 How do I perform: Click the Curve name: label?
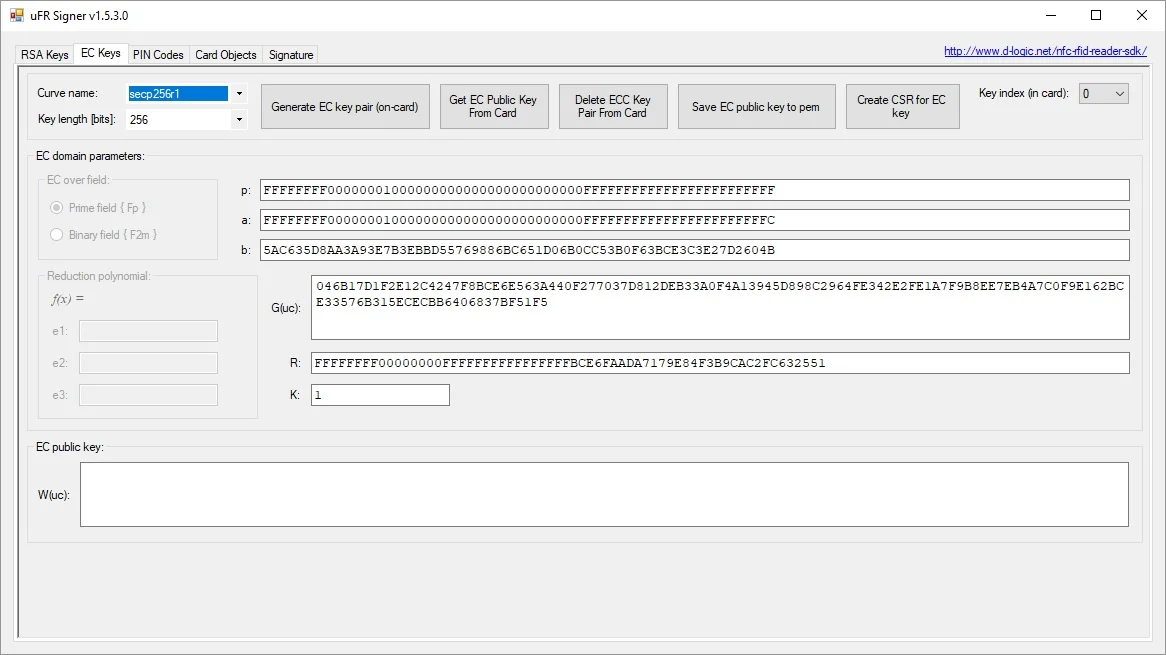67,93
